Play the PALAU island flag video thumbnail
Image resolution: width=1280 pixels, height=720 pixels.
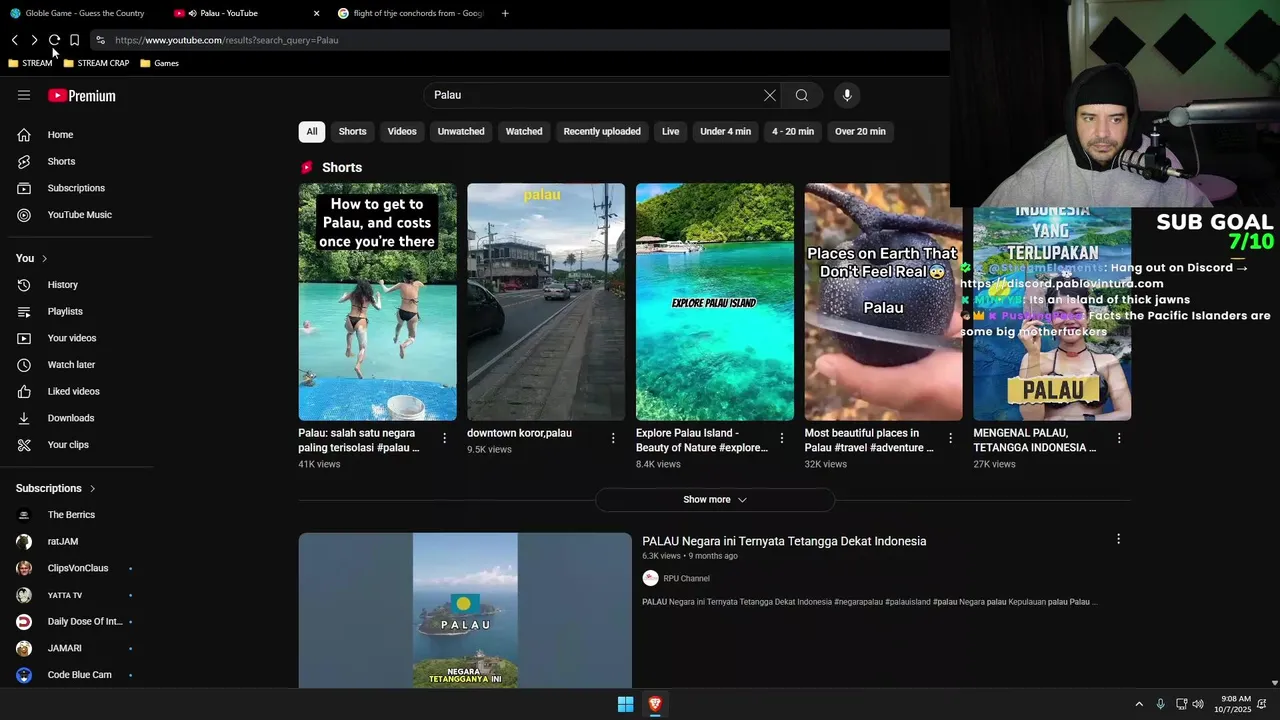point(465,610)
